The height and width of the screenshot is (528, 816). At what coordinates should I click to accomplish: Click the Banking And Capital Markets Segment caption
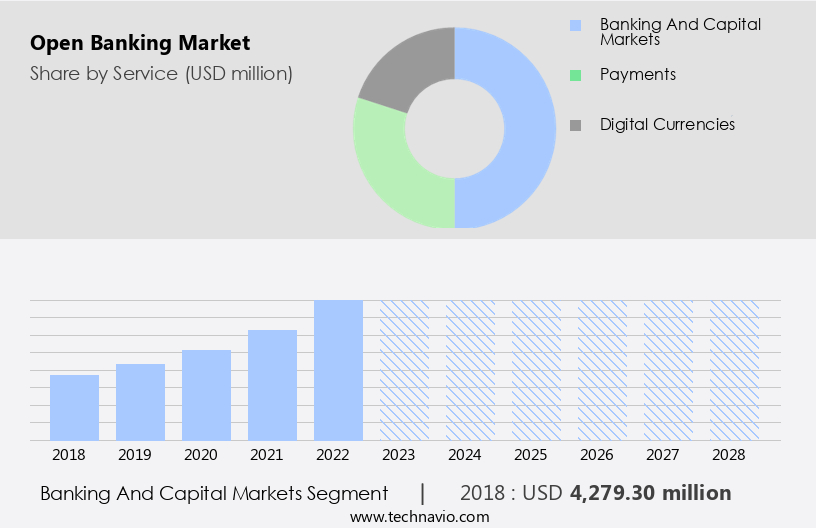pos(214,494)
